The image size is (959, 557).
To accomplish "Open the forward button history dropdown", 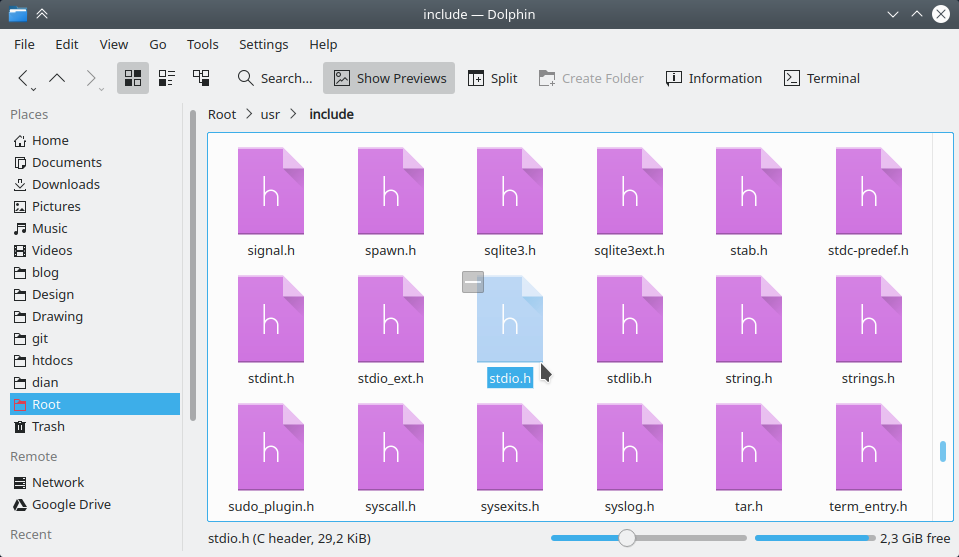I will (x=102, y=89).
